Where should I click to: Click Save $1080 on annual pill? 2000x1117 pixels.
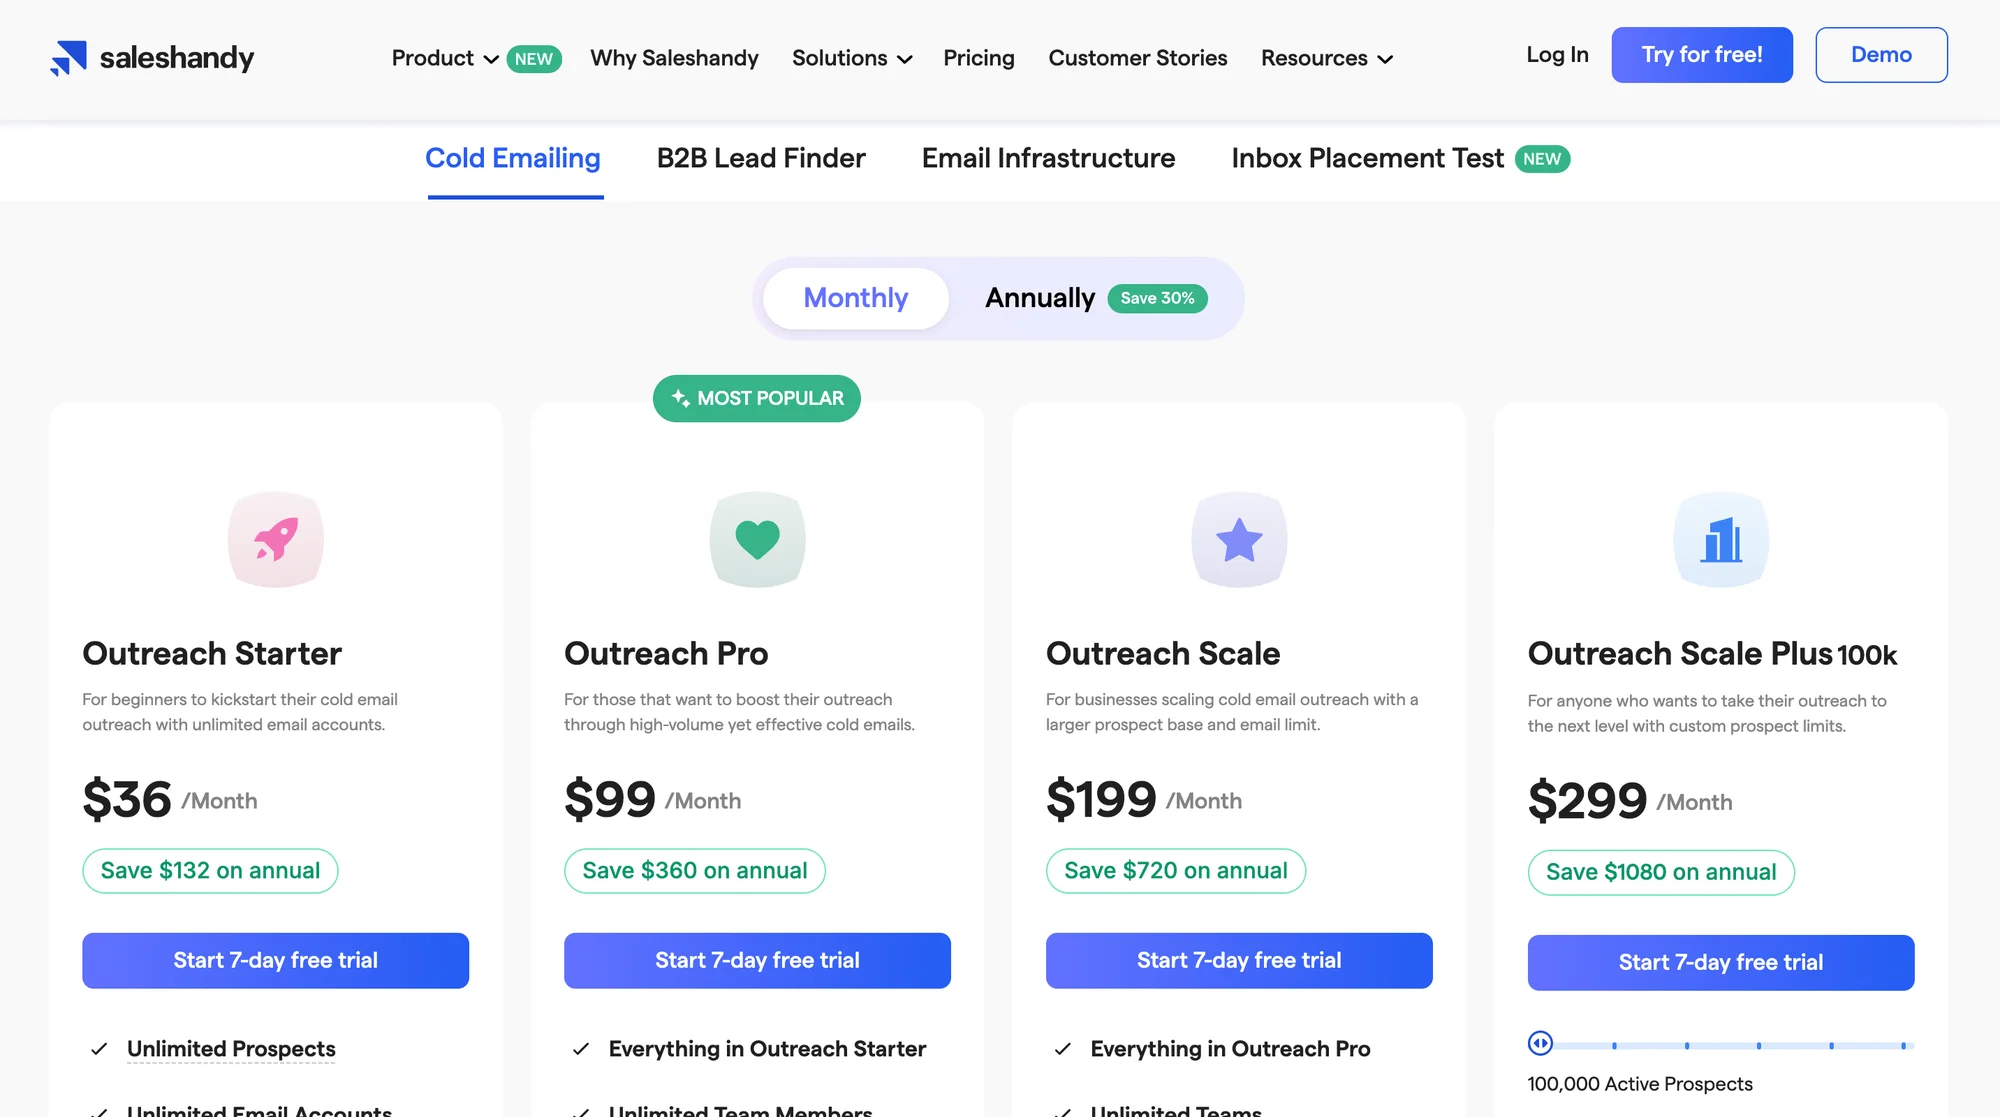[x=1661, y=873]
